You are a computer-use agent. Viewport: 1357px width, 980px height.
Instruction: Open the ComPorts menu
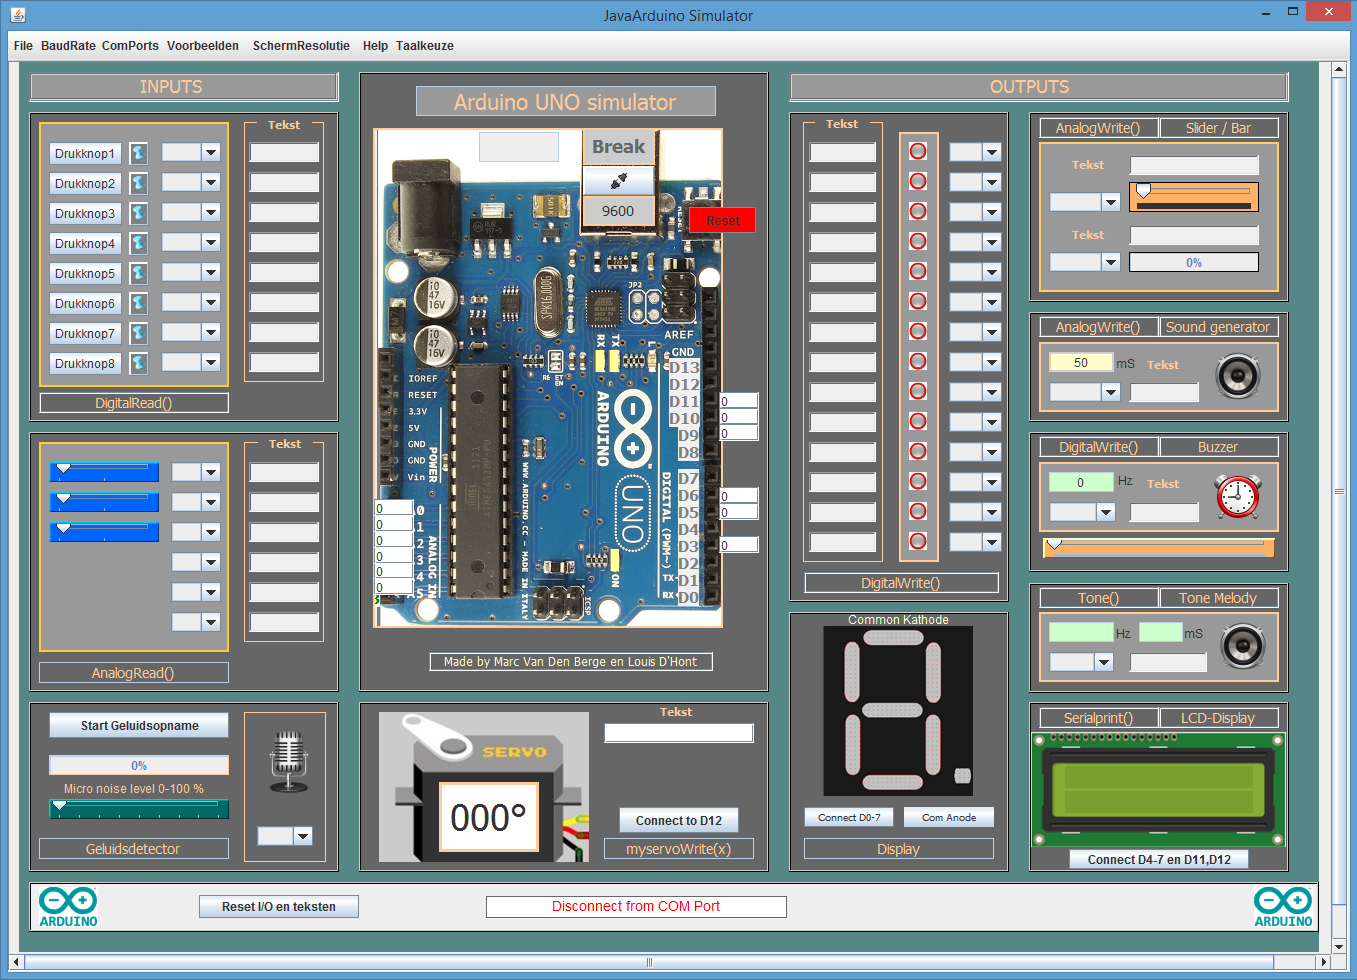click(130, 46)
